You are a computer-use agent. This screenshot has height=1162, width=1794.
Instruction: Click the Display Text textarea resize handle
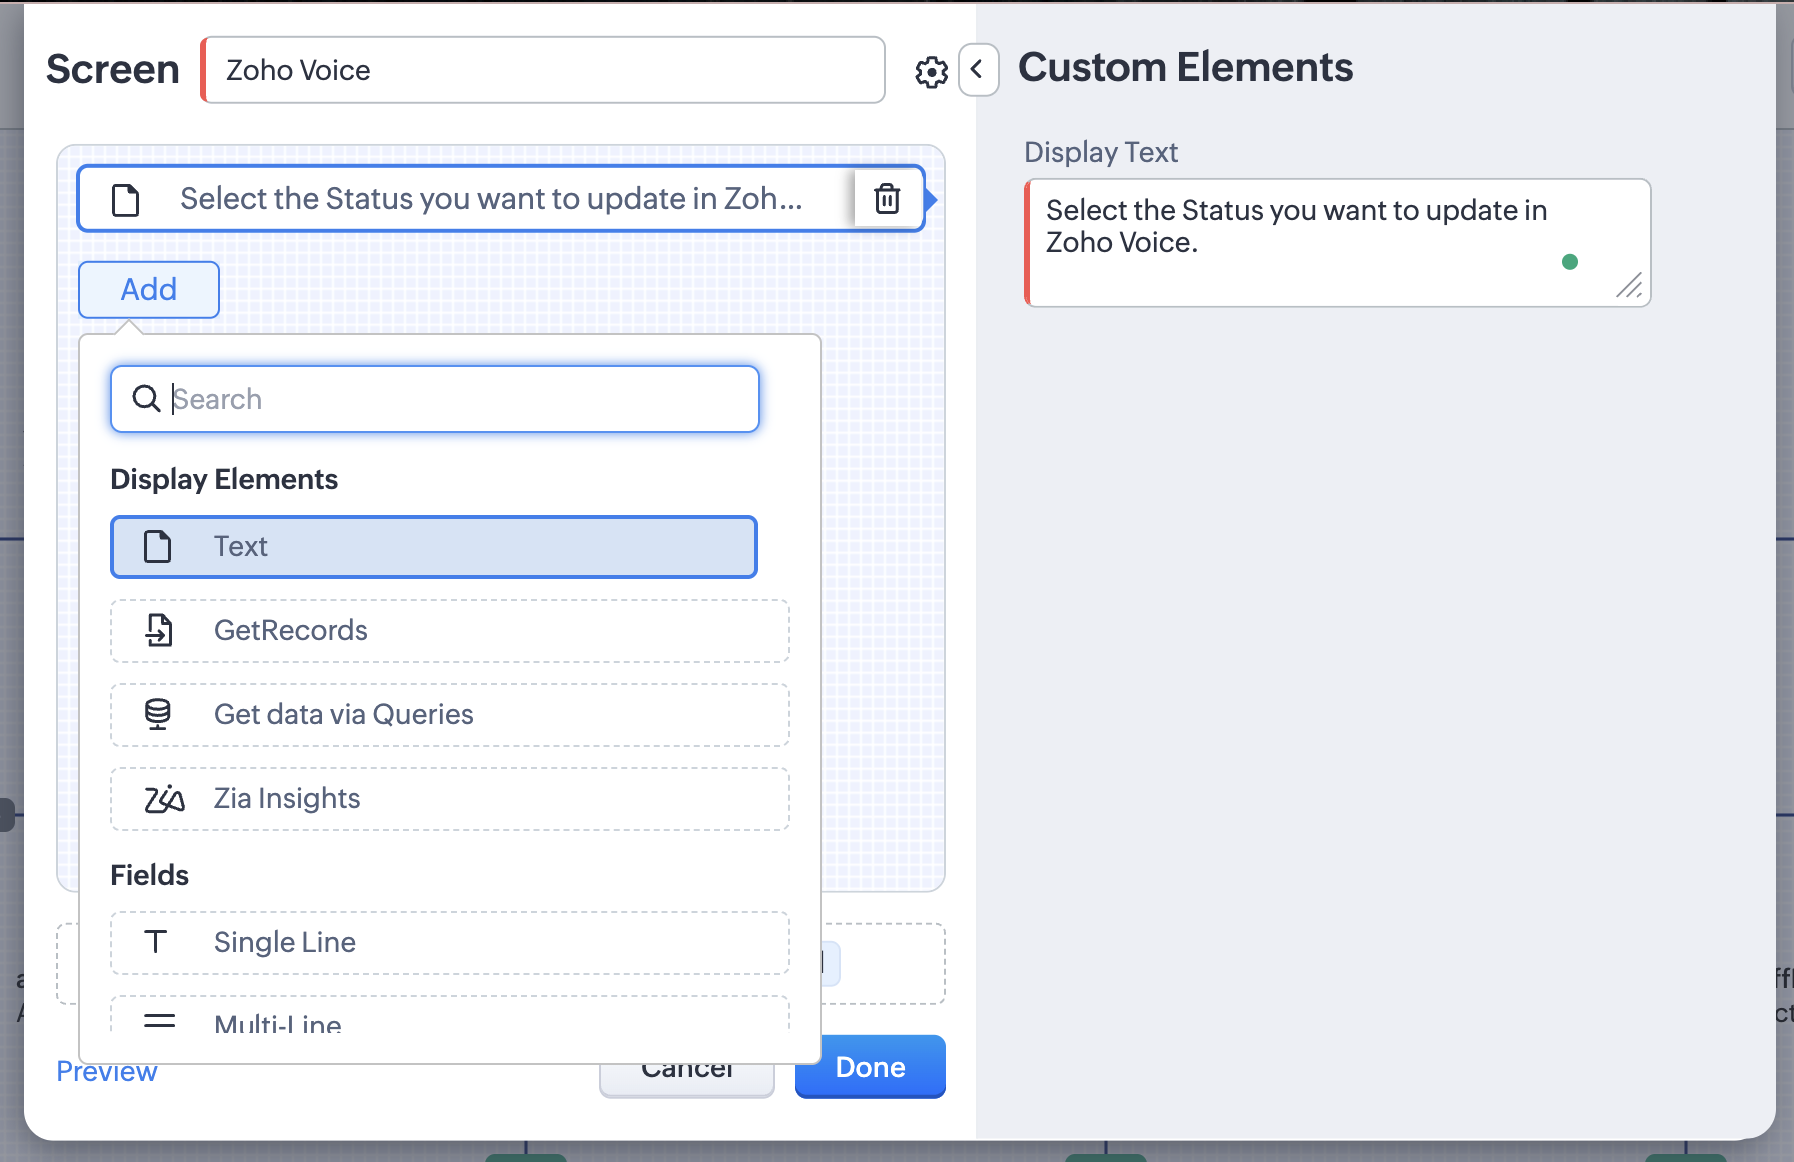point(1630,286)
